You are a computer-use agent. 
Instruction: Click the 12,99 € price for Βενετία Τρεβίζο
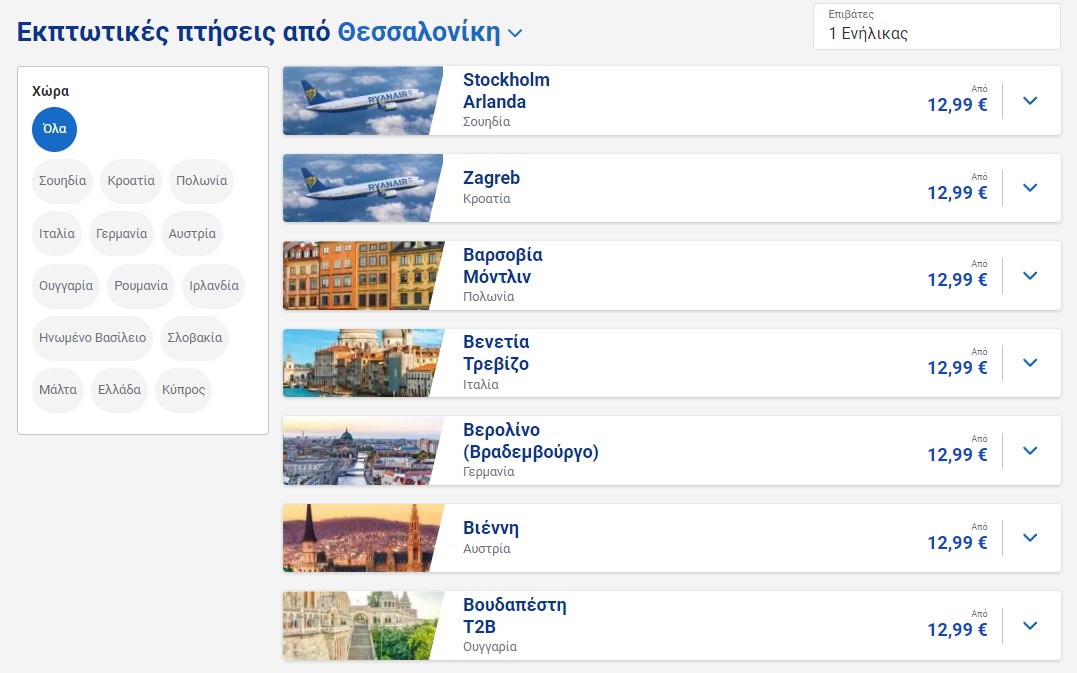coord(957,368)
